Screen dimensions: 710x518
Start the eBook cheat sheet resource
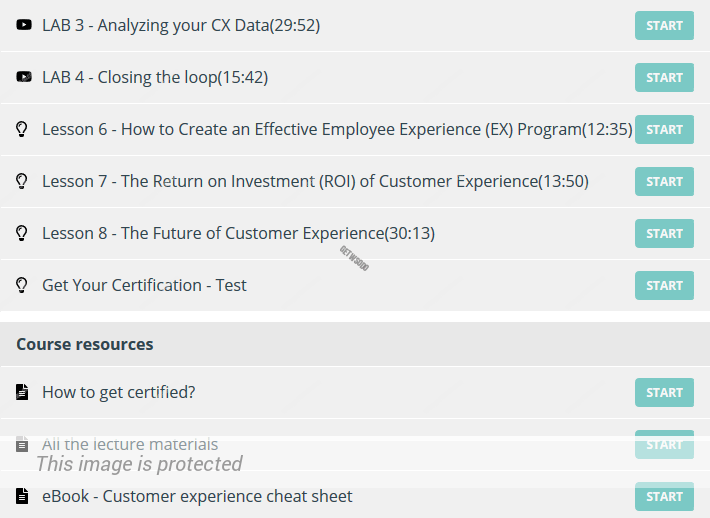click(664, 496)
